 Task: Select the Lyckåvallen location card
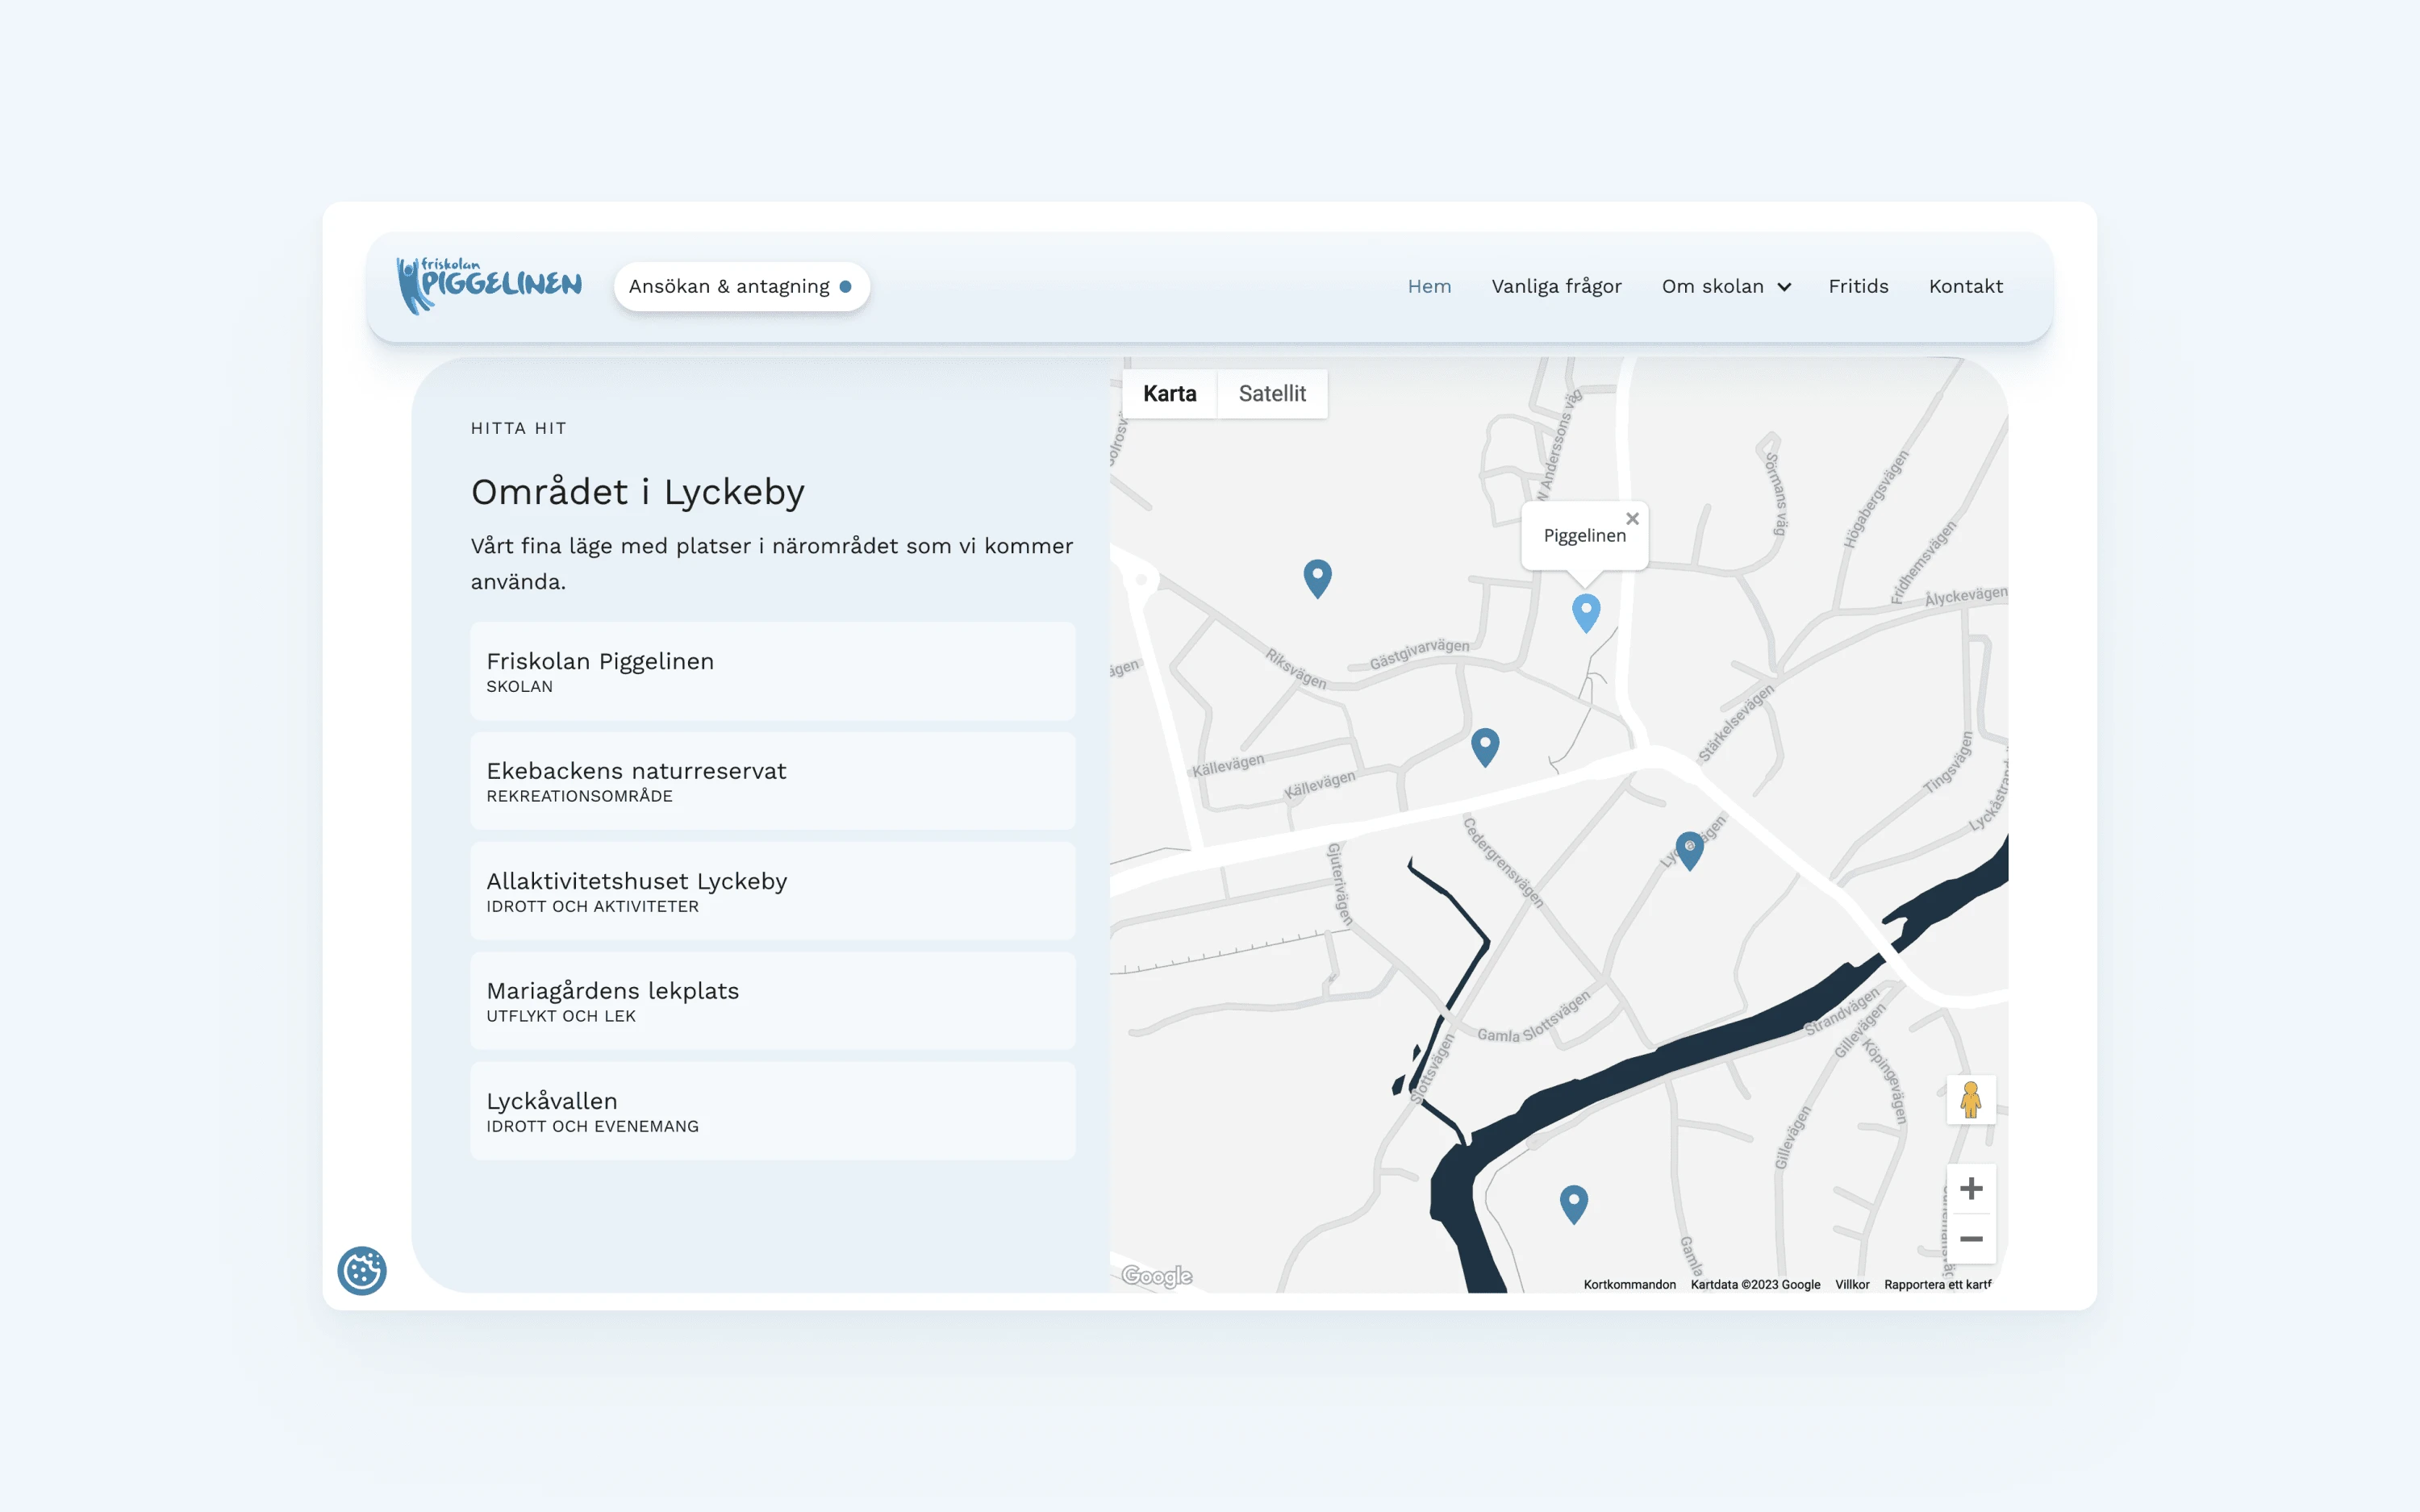pyautogui.click(x=773, y=1111)
